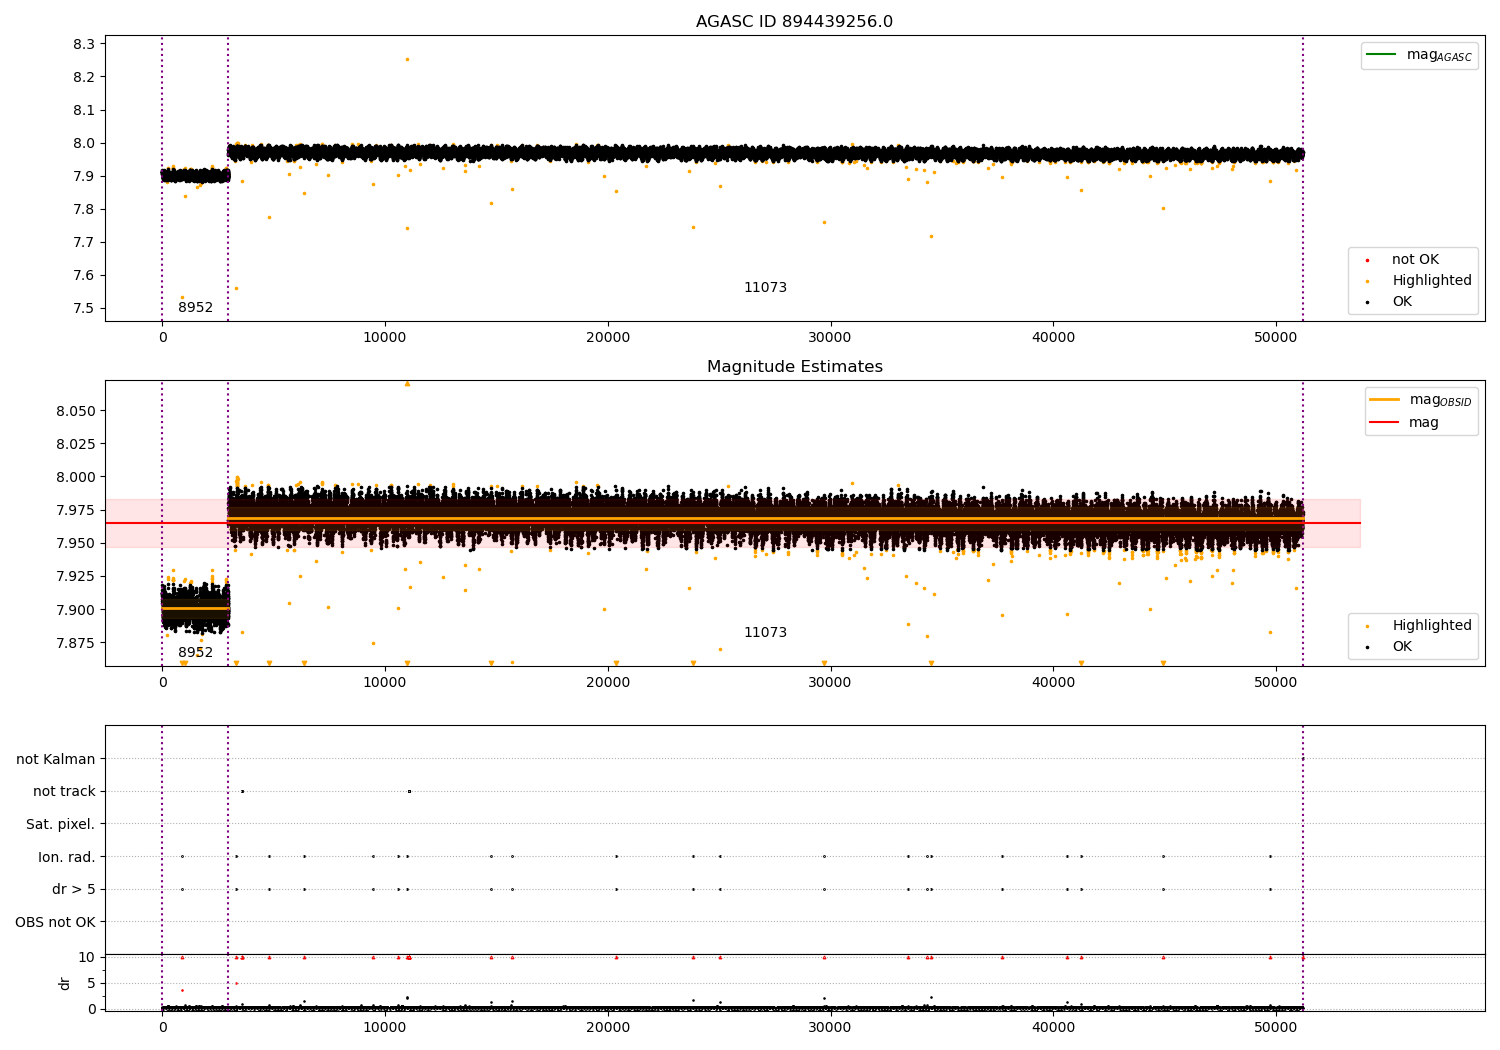The height and width of the screenshot is (1050, 1500).
Task: Click the 40000 x-tick under the AGASC plot
Action: pos(1053,338)
